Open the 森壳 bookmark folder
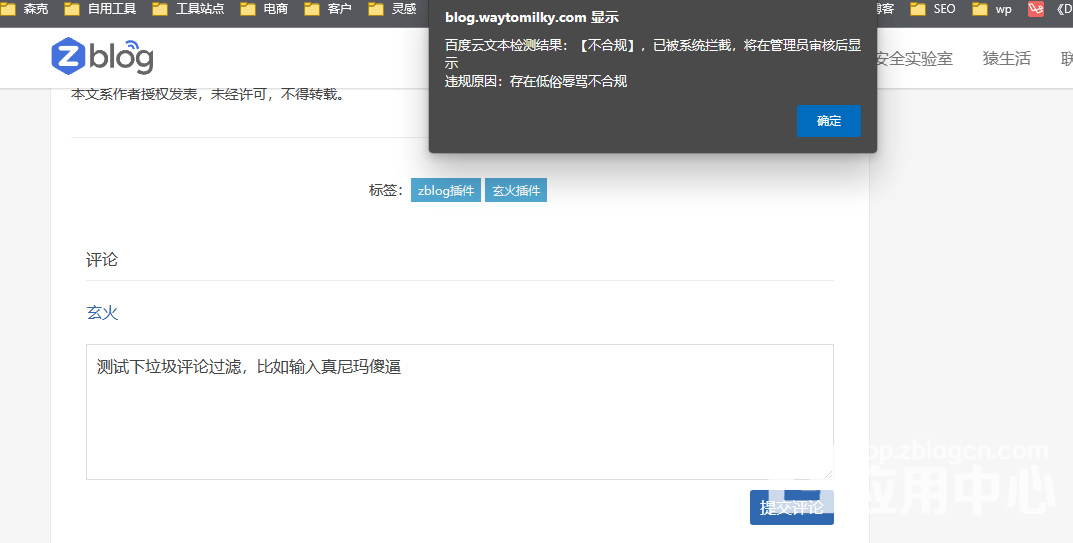The width and height of the screenshot is (1073, 543). click(27, 9)
